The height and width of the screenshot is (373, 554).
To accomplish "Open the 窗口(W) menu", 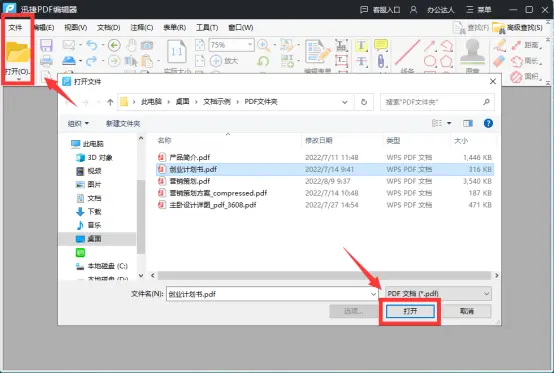I will point(241,28).
